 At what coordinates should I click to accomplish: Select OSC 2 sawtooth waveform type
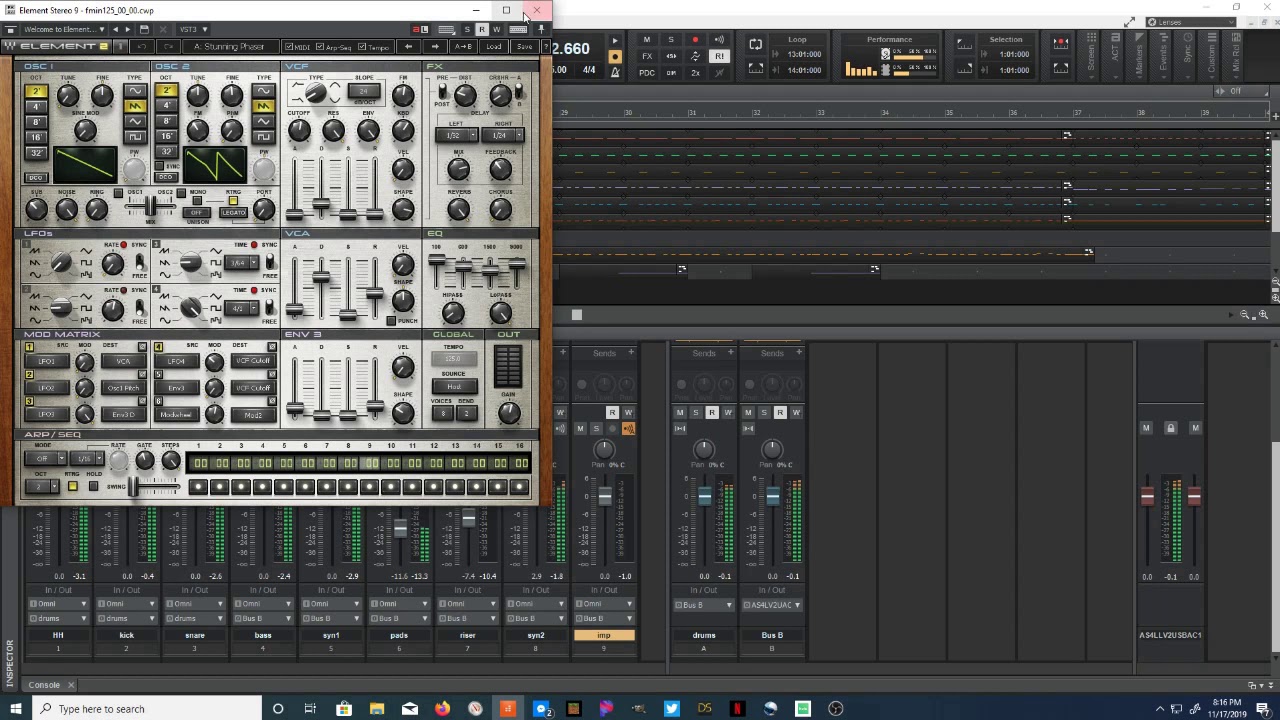coord(263,106)
